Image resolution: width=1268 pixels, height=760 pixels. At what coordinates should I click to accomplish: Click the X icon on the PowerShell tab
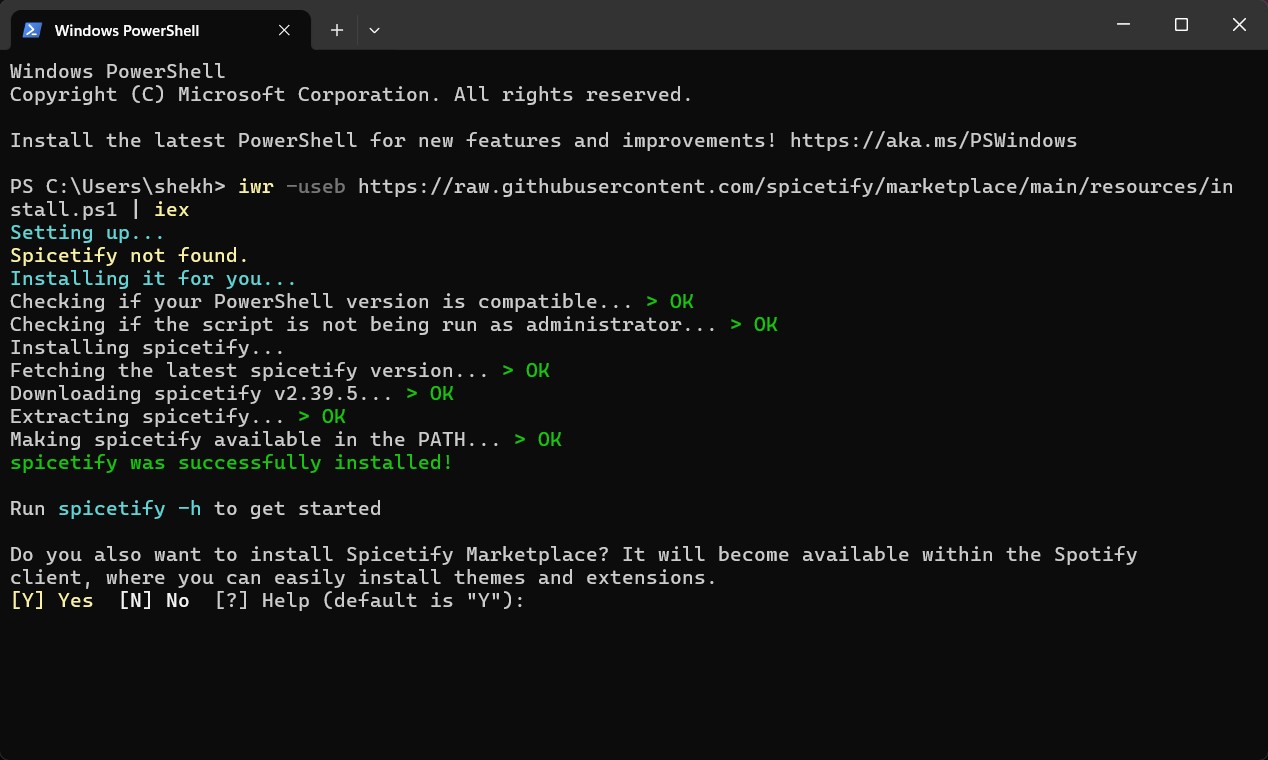pos(283,29)
